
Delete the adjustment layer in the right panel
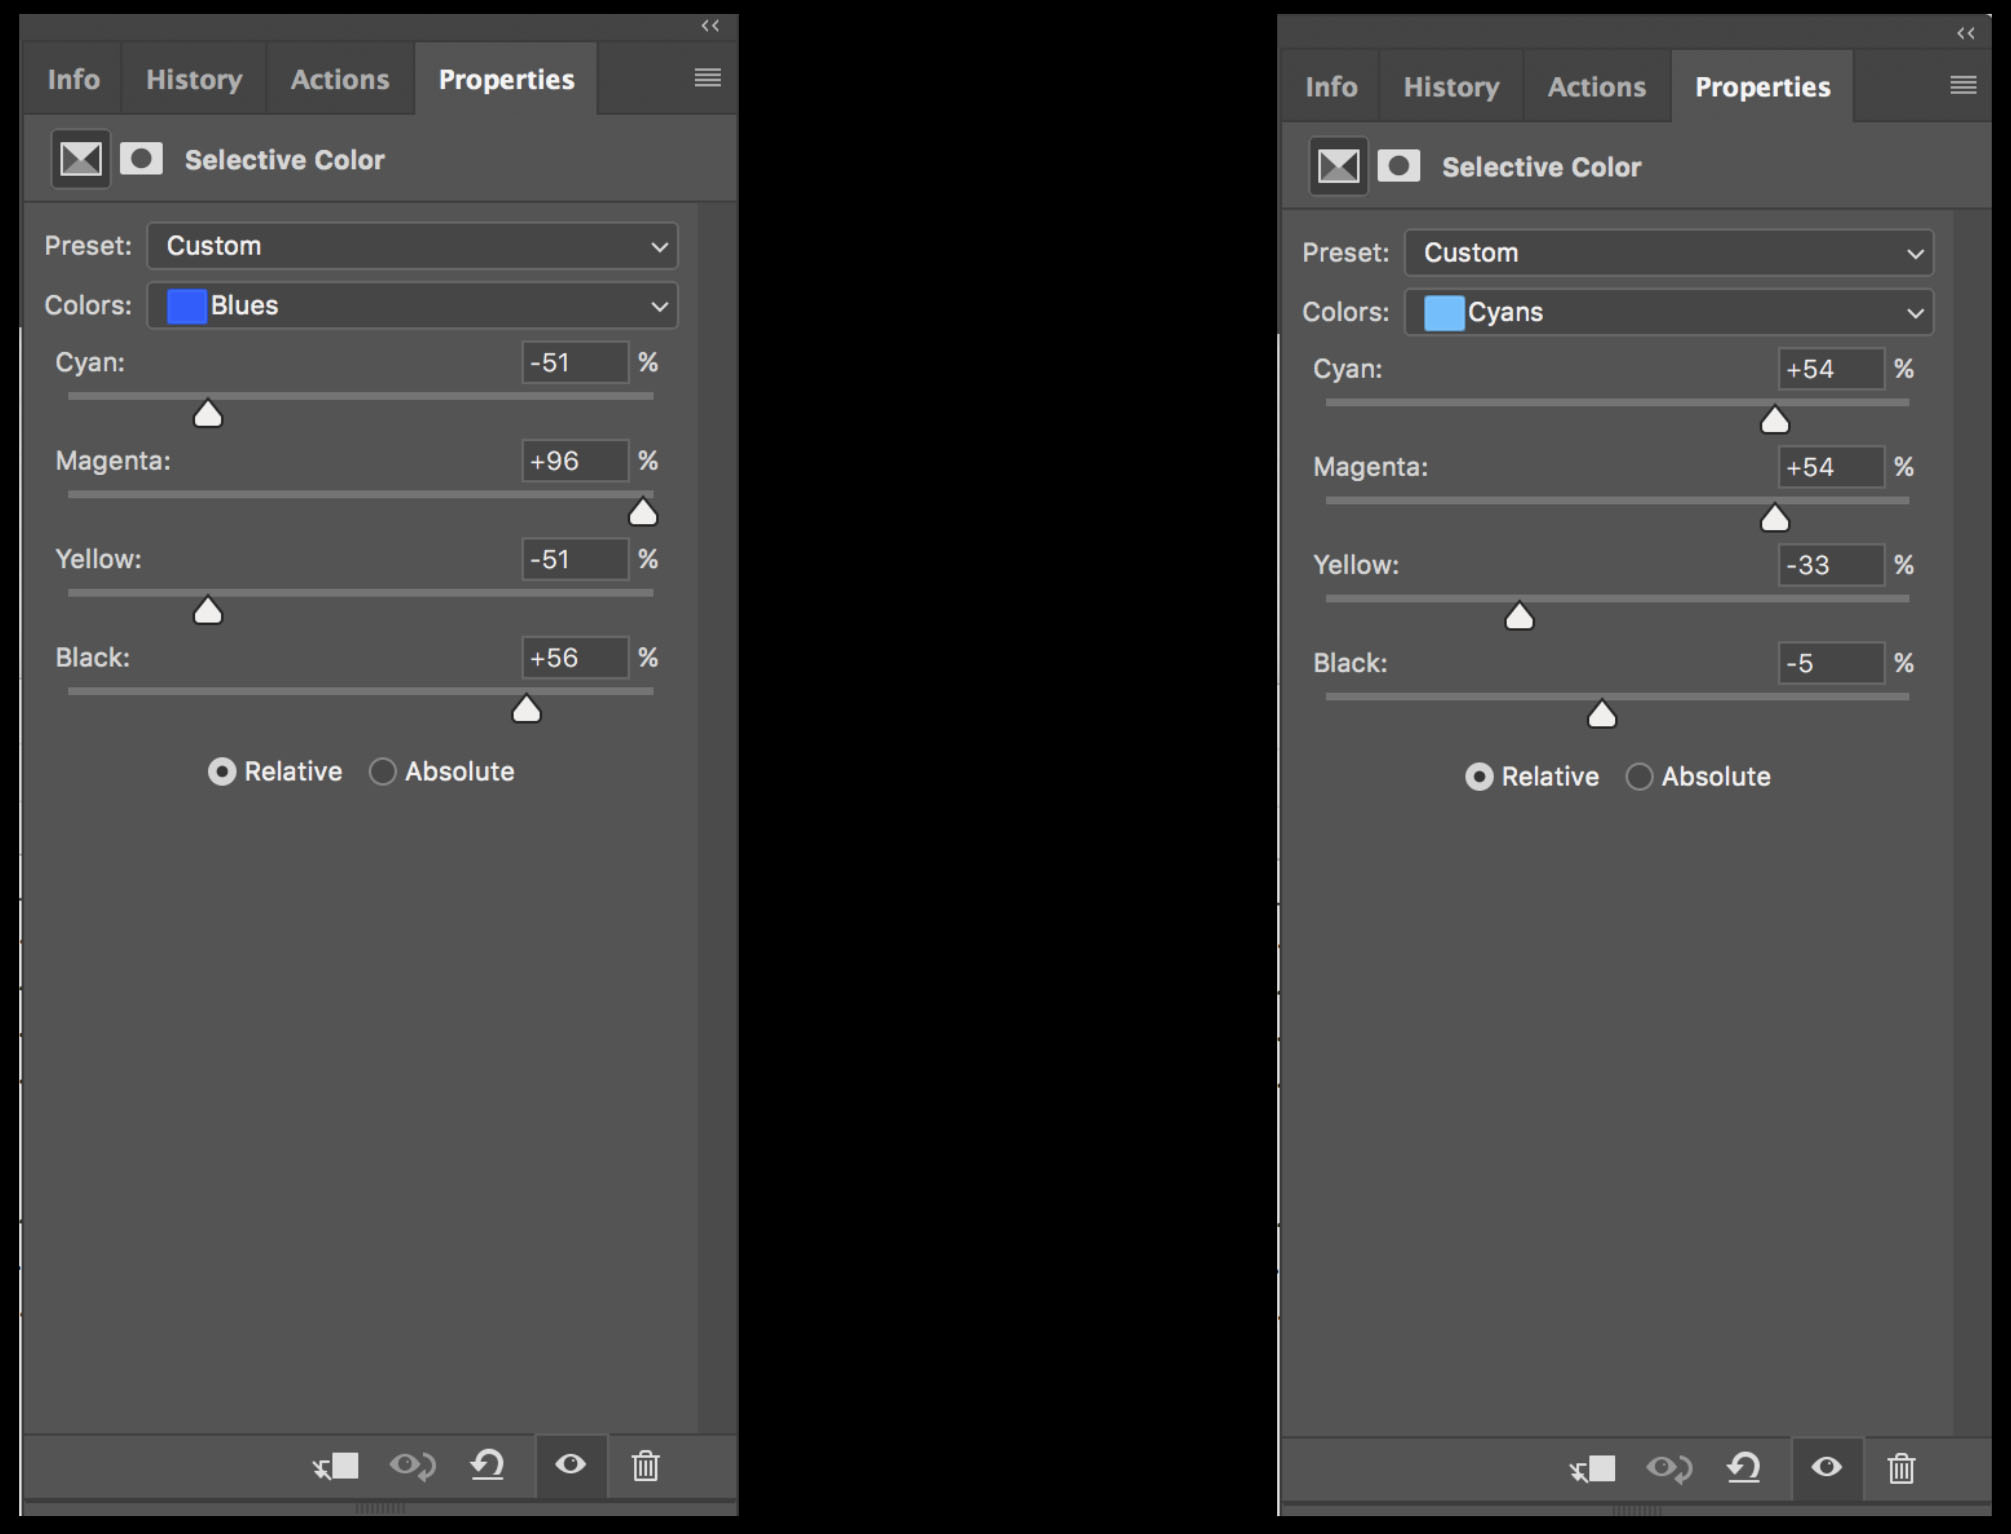pos(1901,1468)
